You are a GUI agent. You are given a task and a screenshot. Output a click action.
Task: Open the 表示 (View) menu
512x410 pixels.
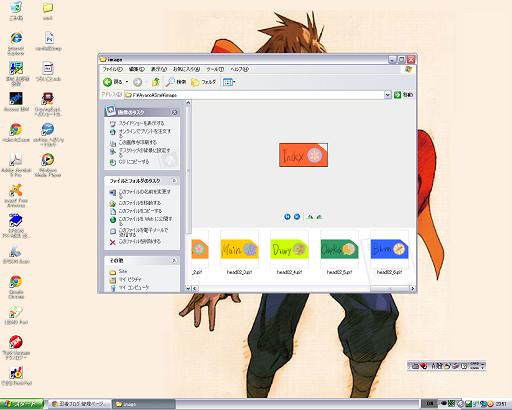click(x=158, y=69)
